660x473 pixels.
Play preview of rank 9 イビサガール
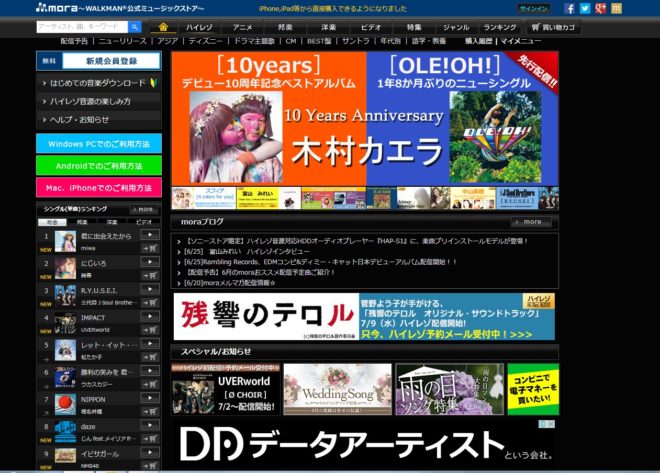click(x=150, y=452)
